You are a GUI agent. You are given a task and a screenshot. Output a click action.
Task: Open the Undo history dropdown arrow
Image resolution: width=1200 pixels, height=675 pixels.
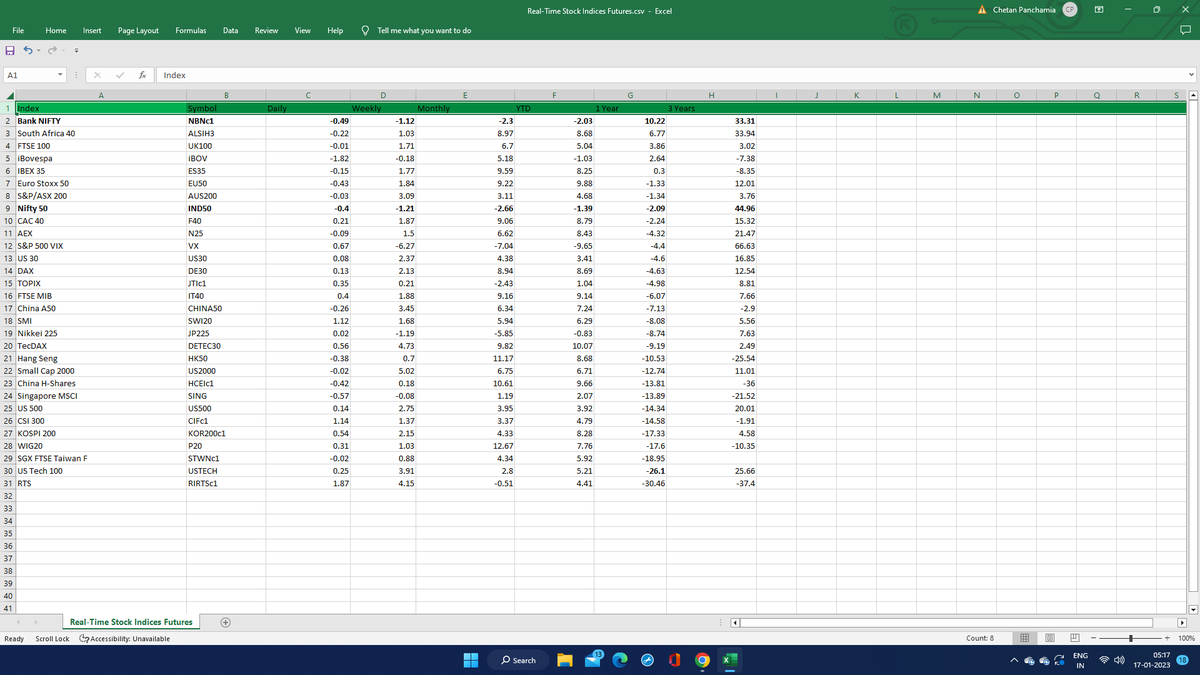coord(38,49)
